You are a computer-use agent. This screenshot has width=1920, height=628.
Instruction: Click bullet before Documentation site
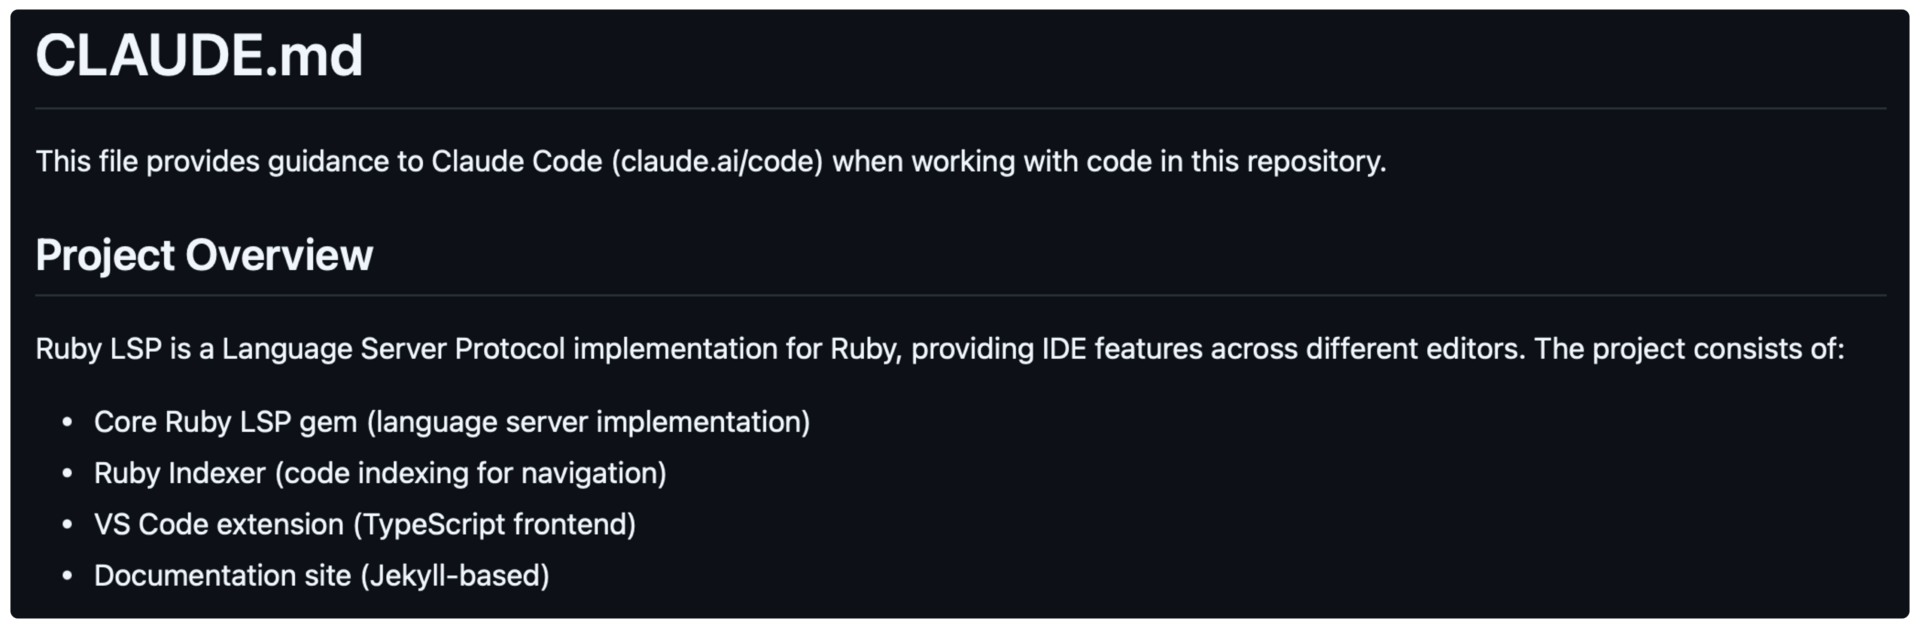(x=67, y=577)
